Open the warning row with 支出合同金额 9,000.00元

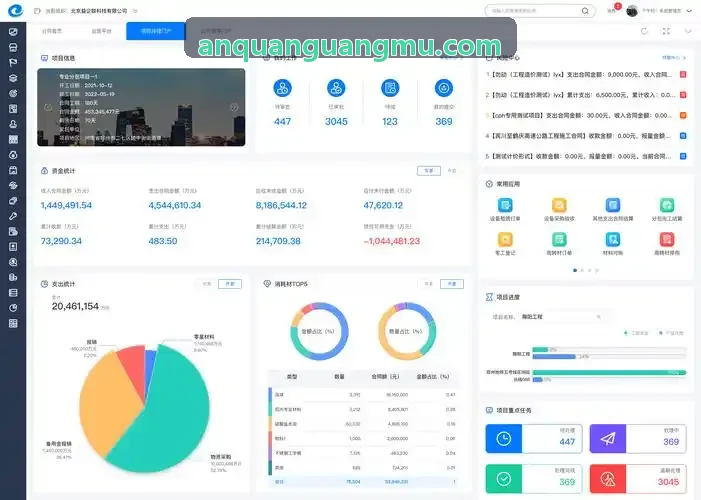click(586, 75)
